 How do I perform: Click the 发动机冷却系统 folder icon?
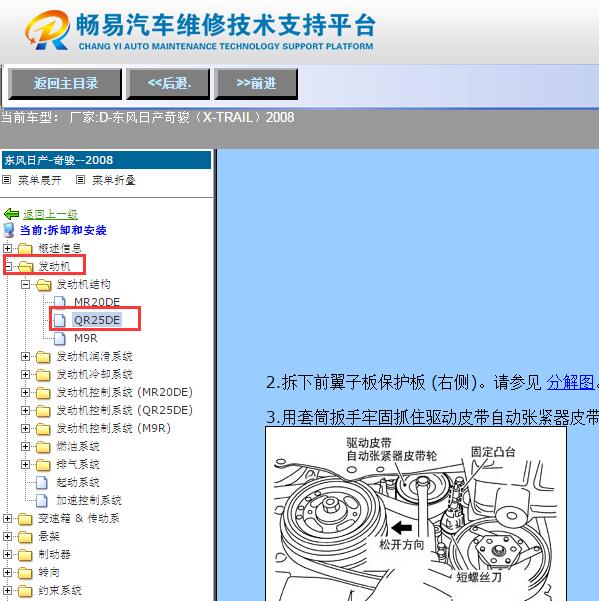[x=43, y=375]
